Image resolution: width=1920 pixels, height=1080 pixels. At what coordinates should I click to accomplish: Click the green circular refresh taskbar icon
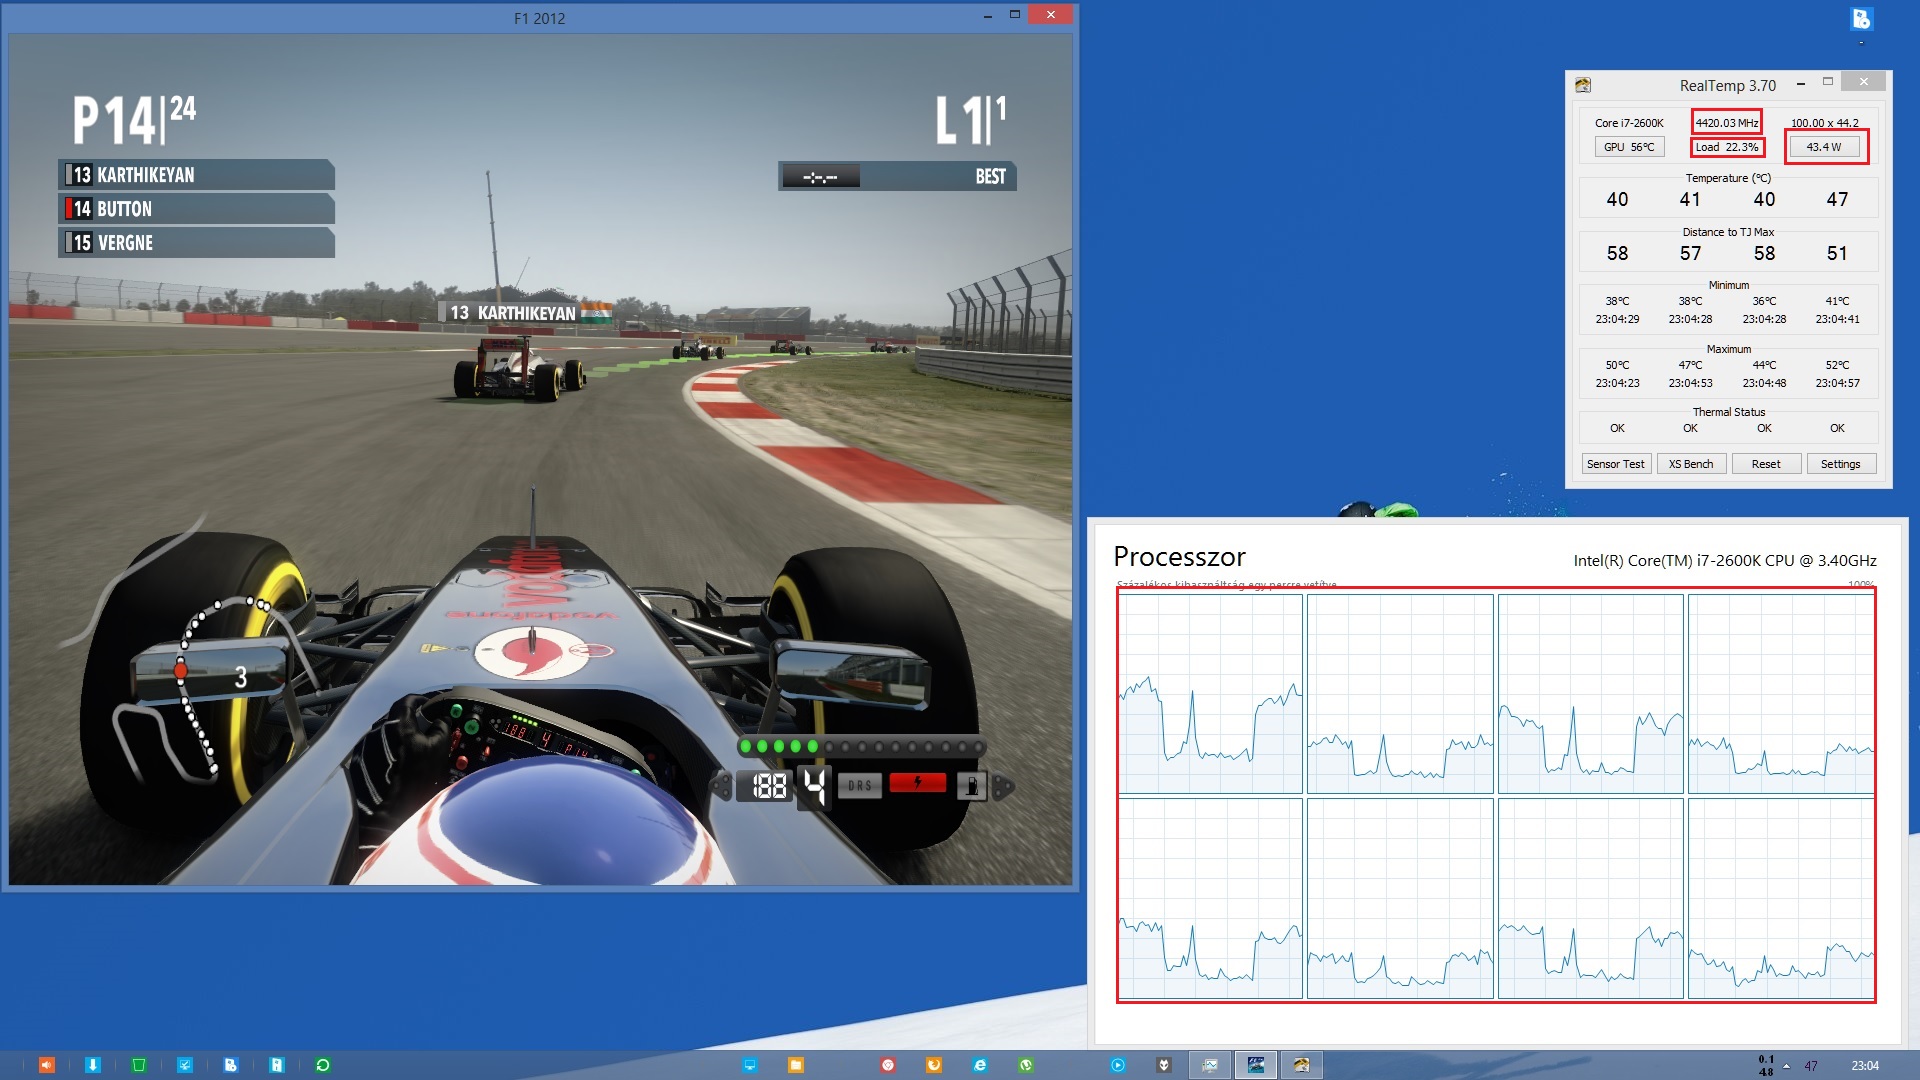click(323, 1065)
